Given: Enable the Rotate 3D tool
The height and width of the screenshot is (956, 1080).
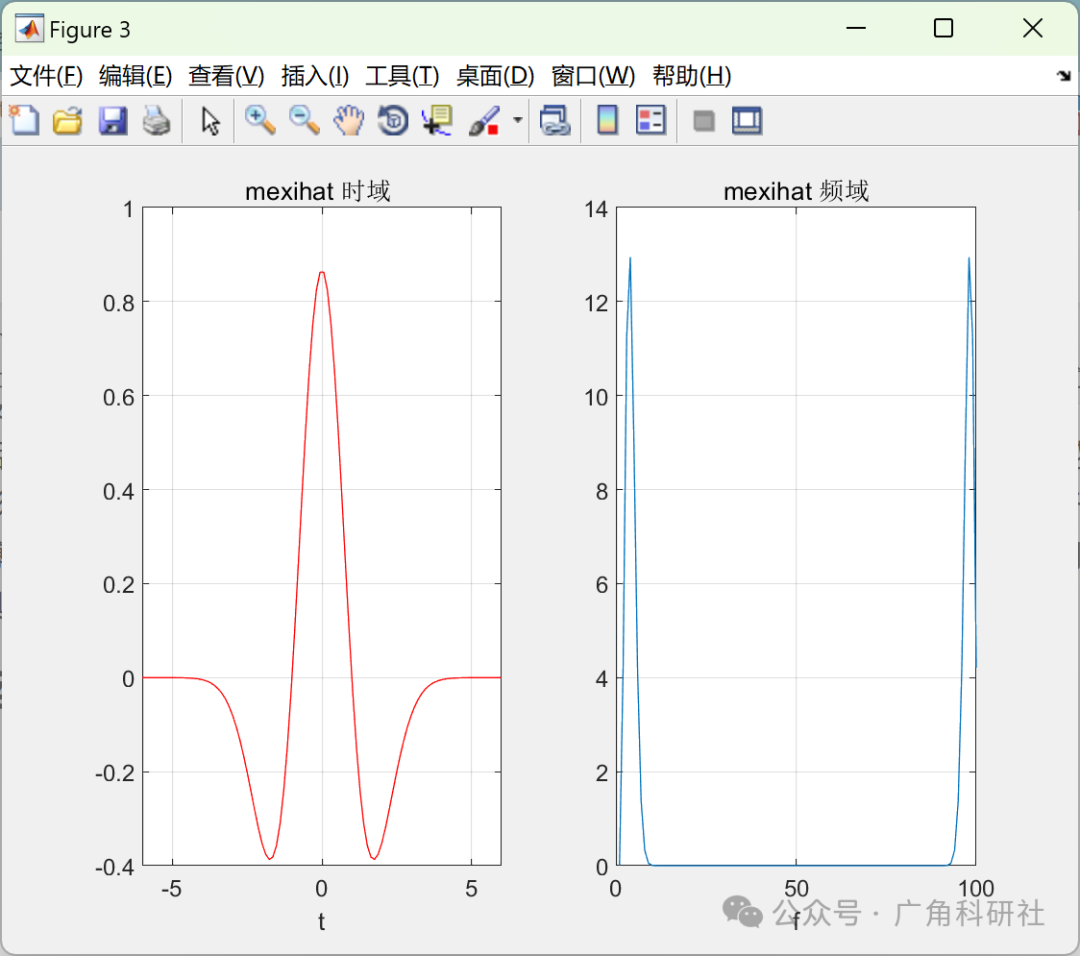Looking at the screenshot, I should (x=393, y=121).
